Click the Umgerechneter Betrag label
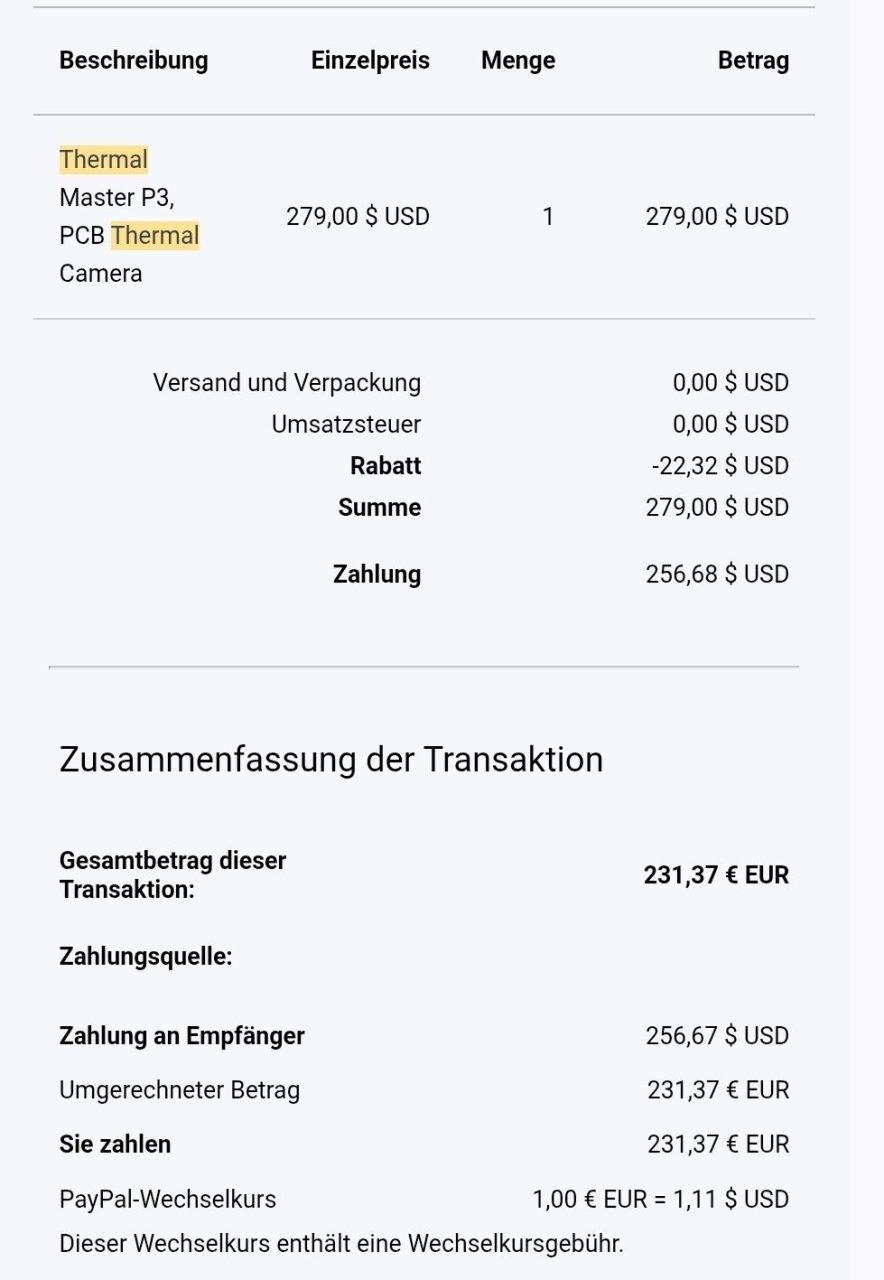 (x=179, y=1090)
